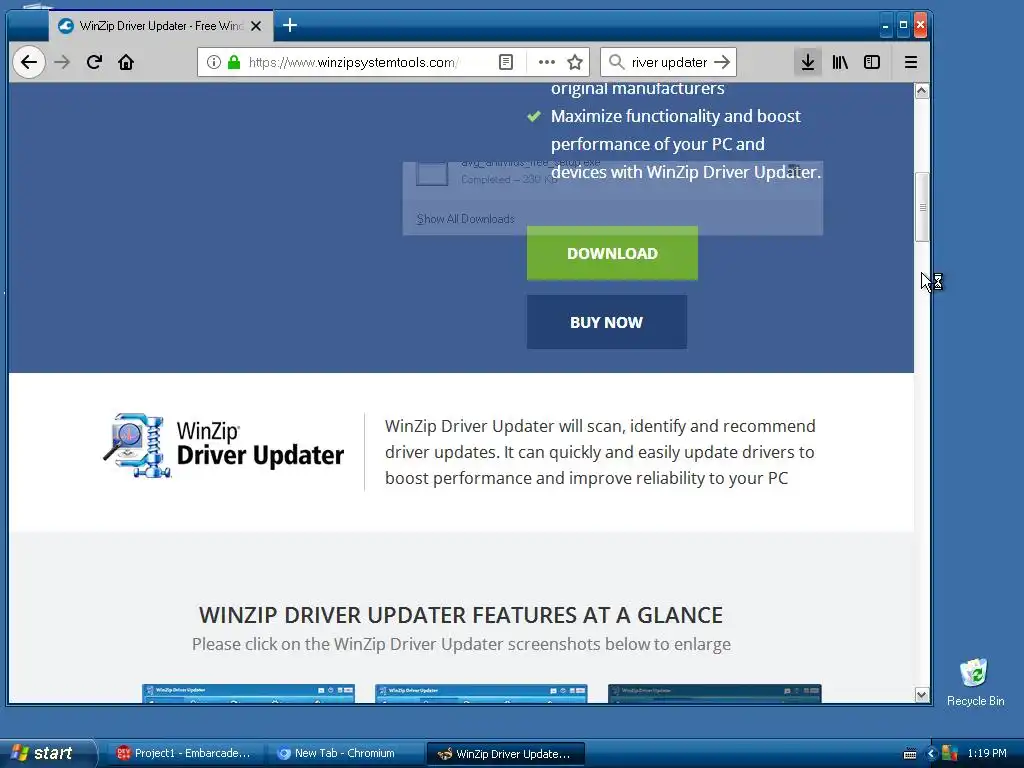
Task: Open the hamburger application menu
Action: click(x=910, y=62)
